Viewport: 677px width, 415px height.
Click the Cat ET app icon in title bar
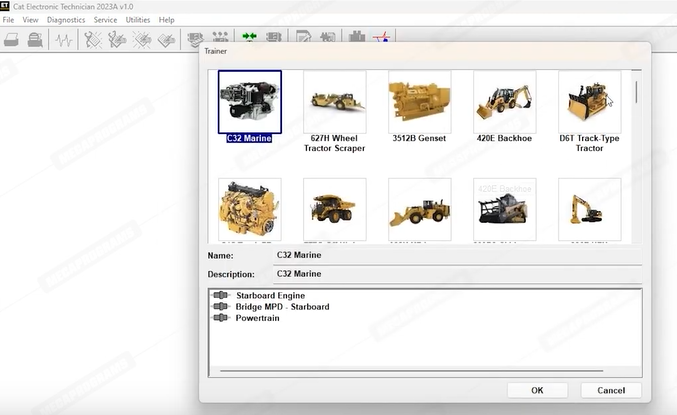pyautogui.click(x=5, y=6)
